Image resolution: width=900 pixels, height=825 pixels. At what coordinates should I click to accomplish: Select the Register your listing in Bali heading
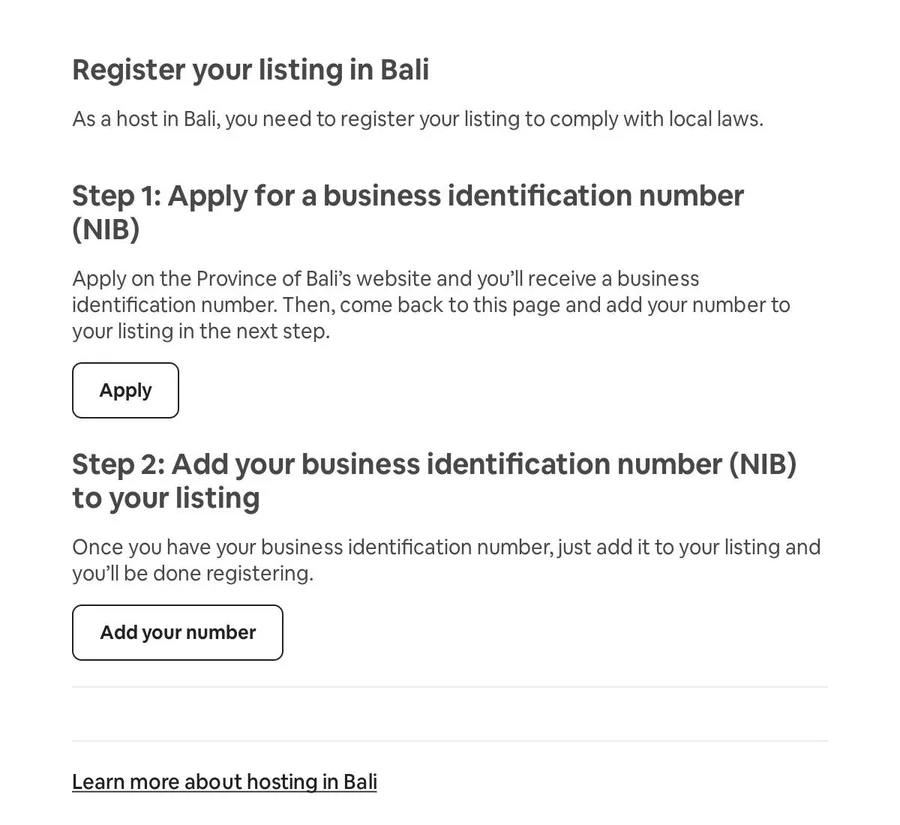pos(250,70)
